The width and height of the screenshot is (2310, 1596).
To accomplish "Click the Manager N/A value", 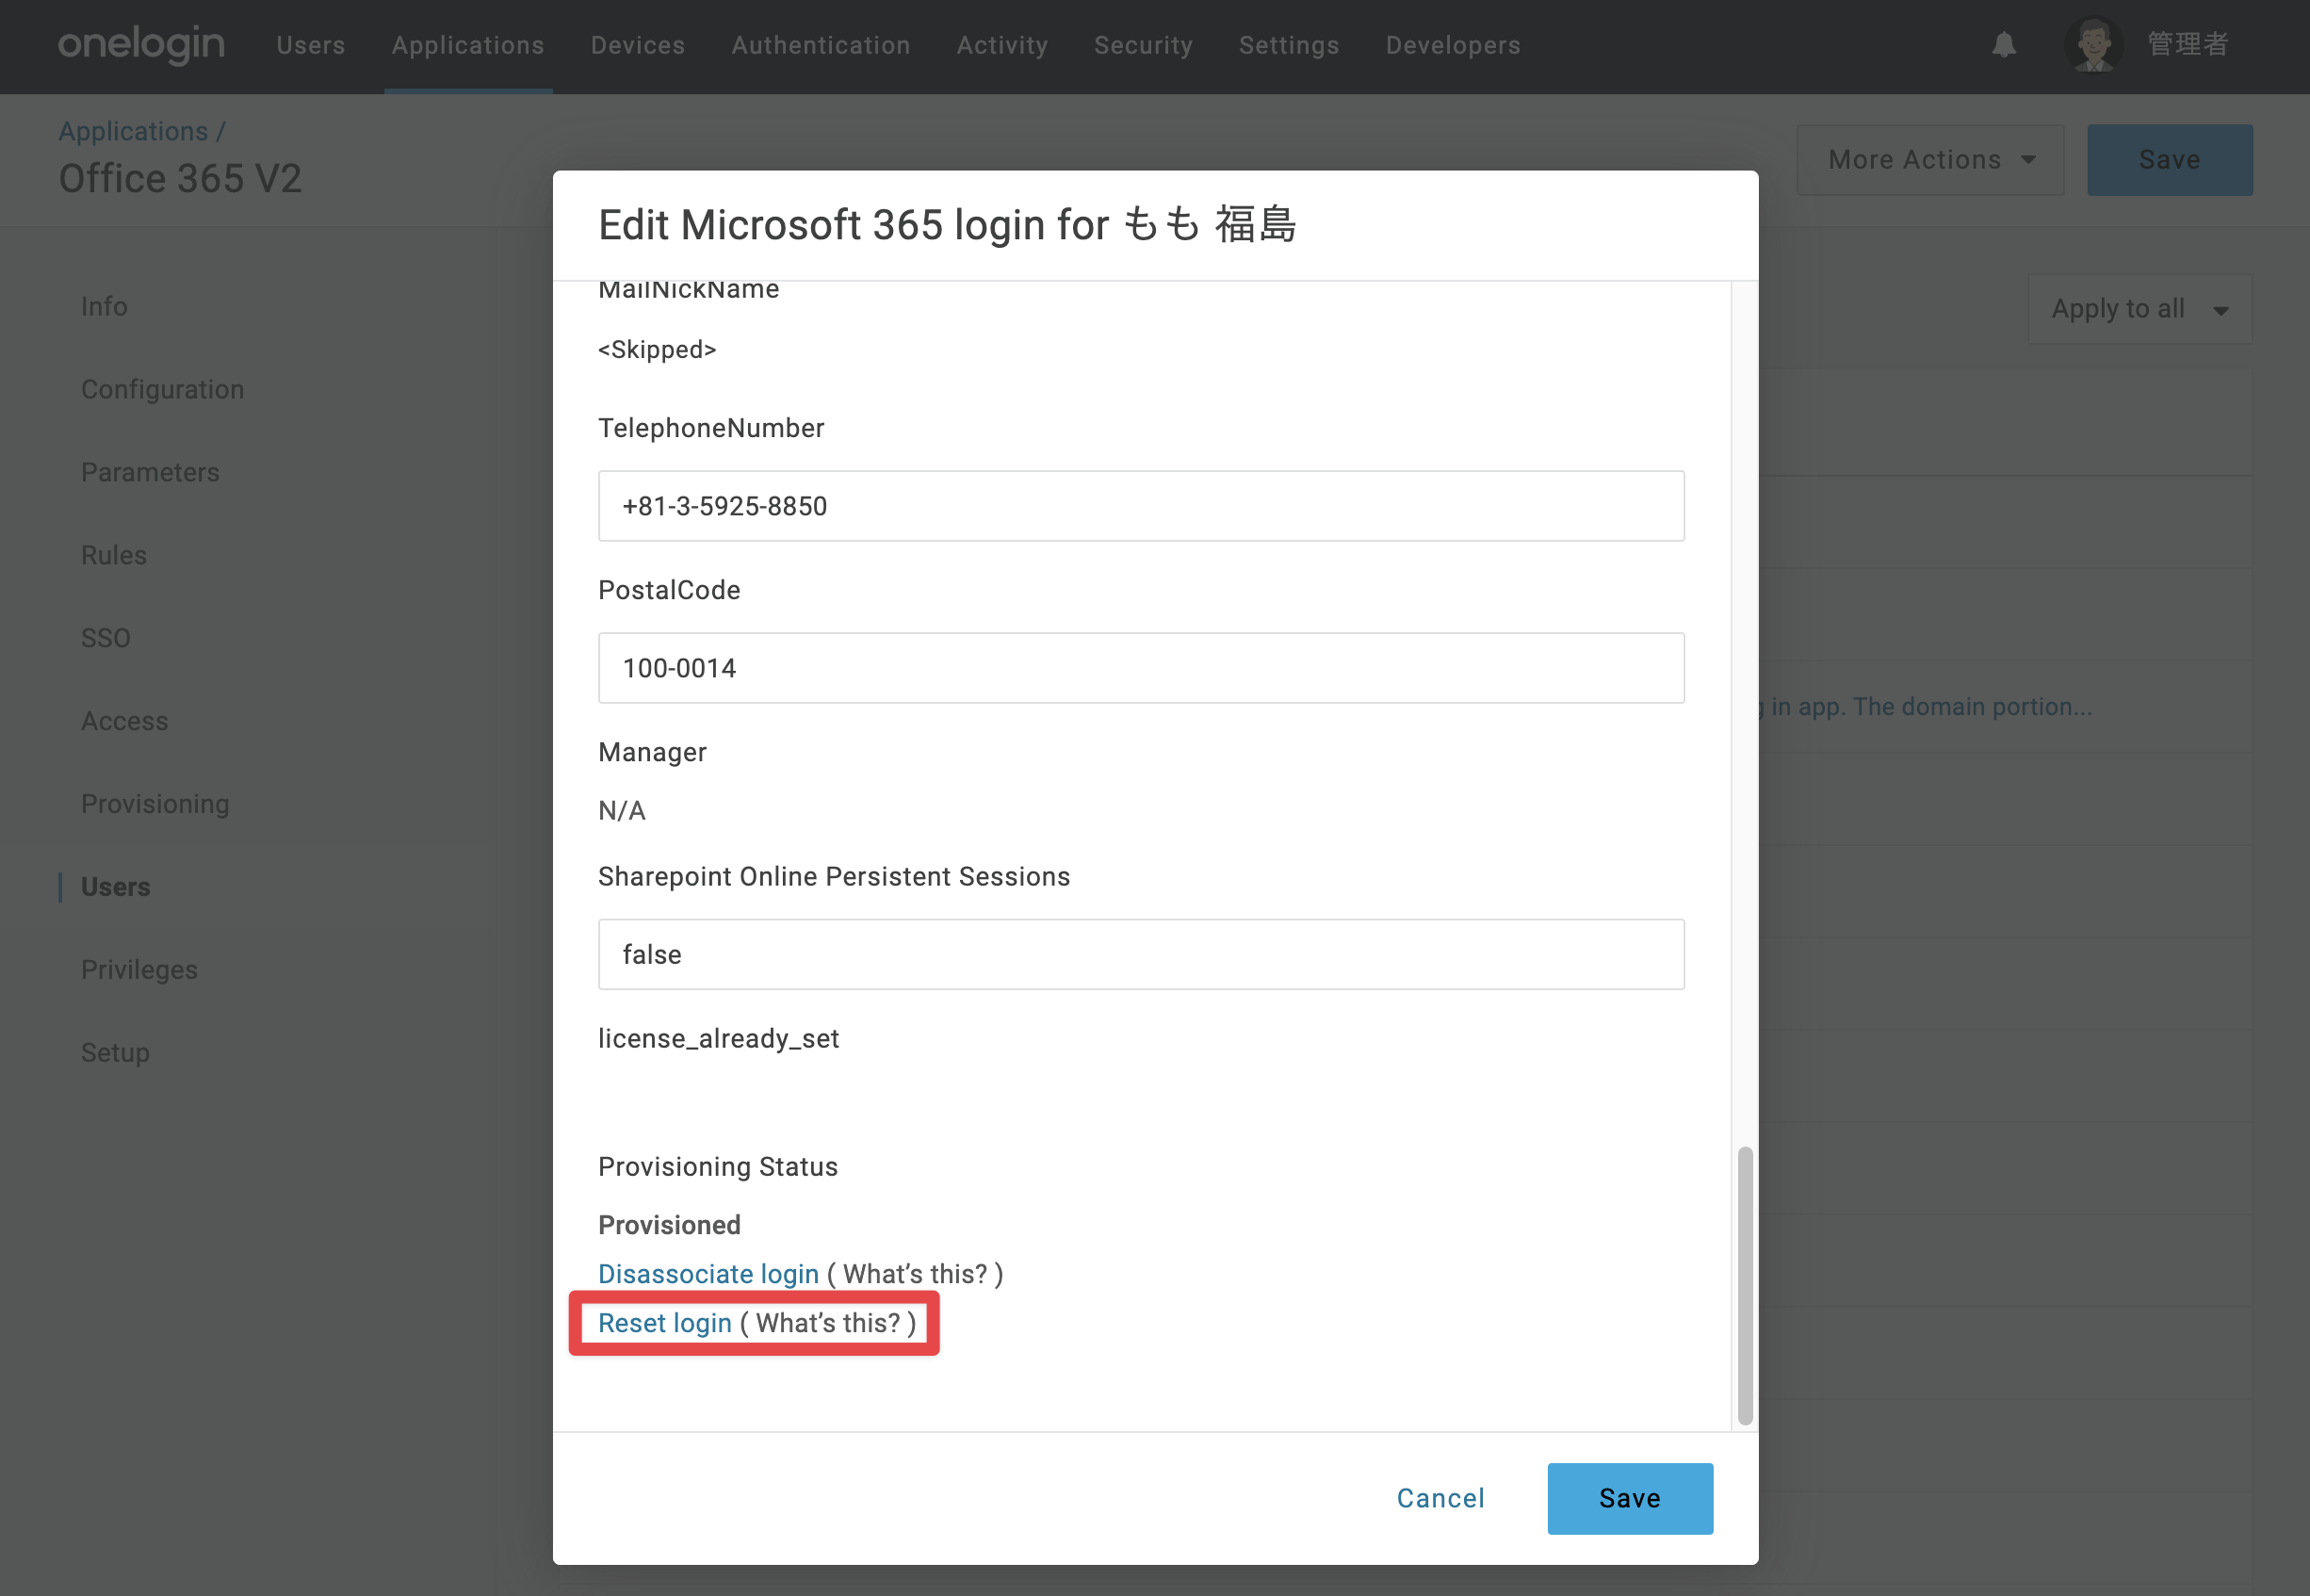I will click(622, 810).
